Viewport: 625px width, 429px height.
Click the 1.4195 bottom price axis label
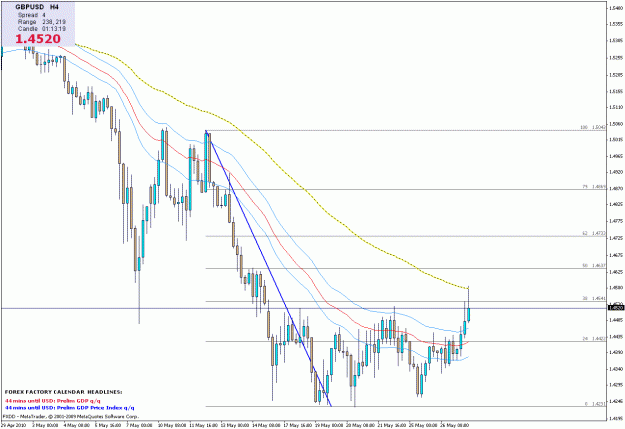click(x=616, y=419)
